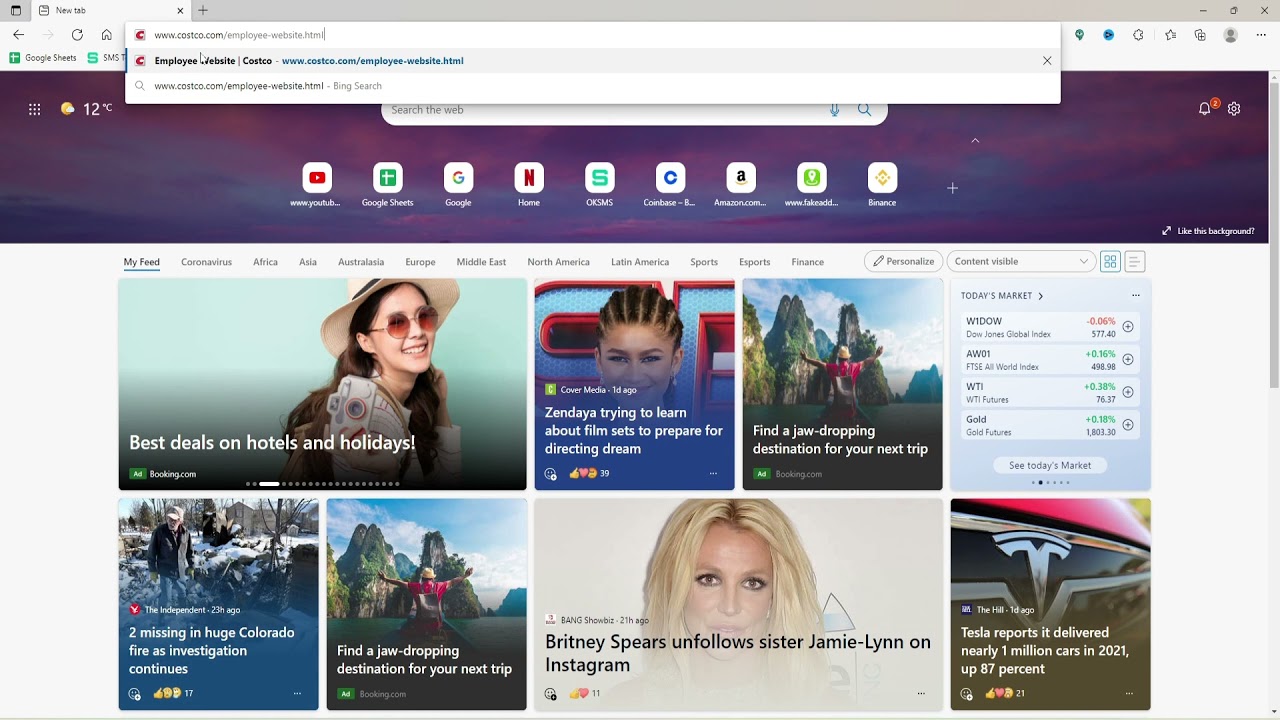
Task: Open the Collections icon in the toolbar
Action: click(x=1200, y=35)
